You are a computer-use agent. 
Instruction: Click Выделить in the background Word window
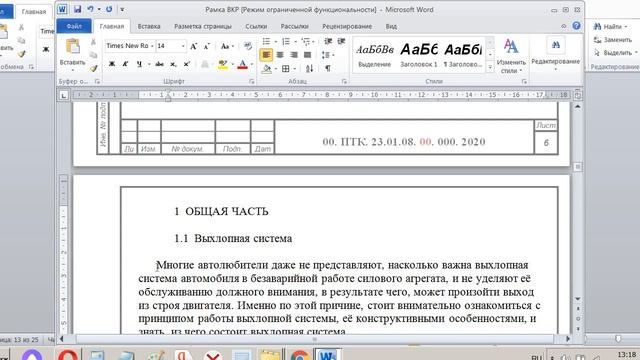pos(616,53)
